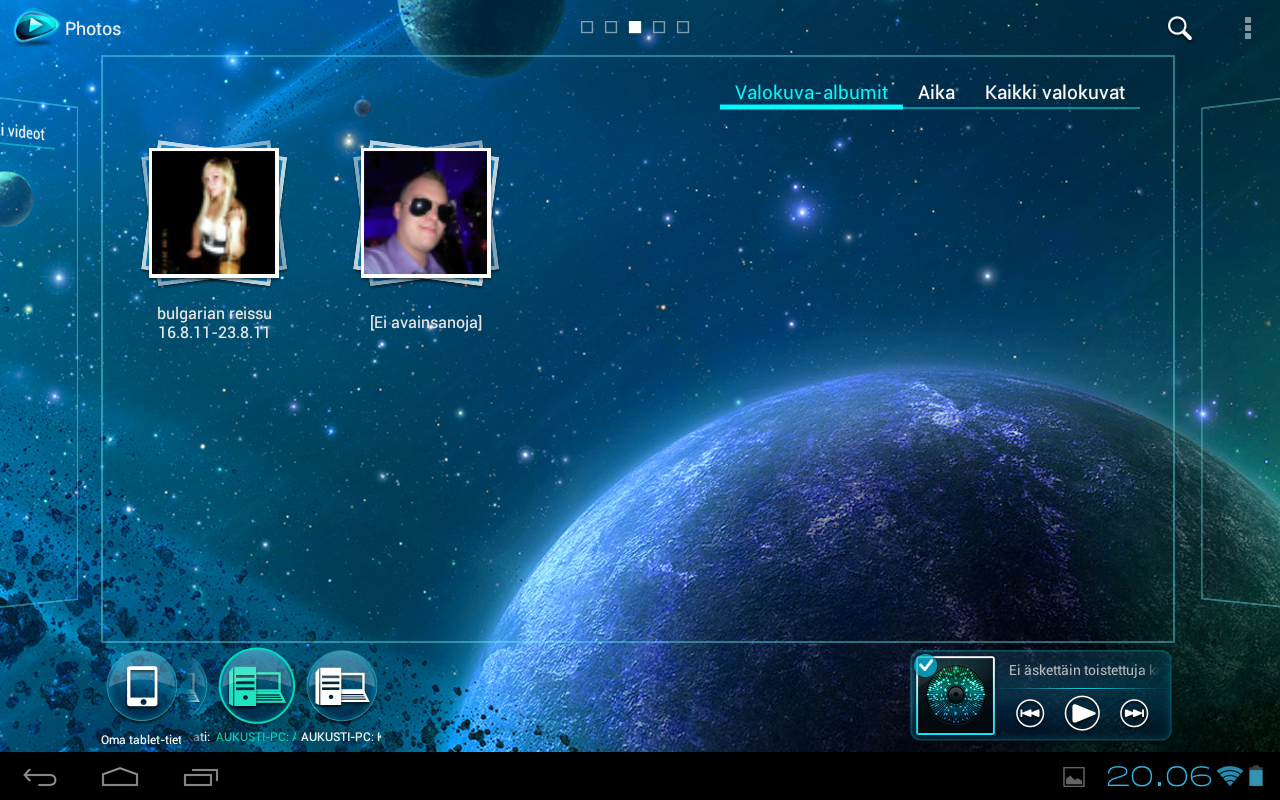Tap the '[Ei avainsanoja]' caption text
Screen dimensions: 1280x800
click(426, 322)
